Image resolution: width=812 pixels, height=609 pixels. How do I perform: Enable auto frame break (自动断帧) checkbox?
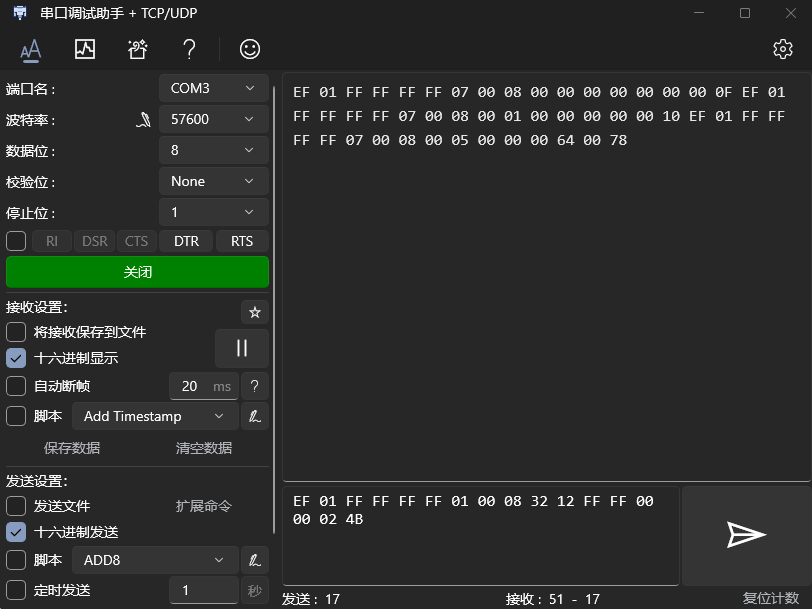(16, 386)
